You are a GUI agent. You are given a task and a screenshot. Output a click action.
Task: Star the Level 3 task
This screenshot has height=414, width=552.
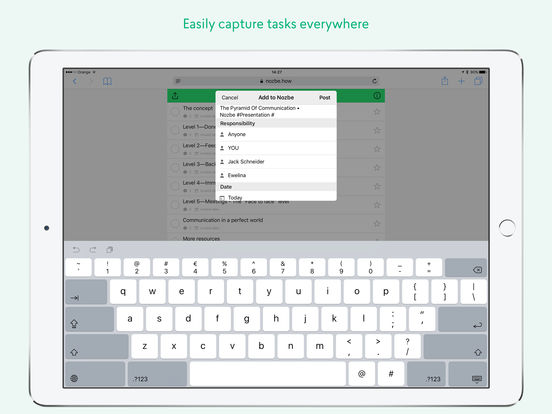pyautogui.click(x=377, y=168)
